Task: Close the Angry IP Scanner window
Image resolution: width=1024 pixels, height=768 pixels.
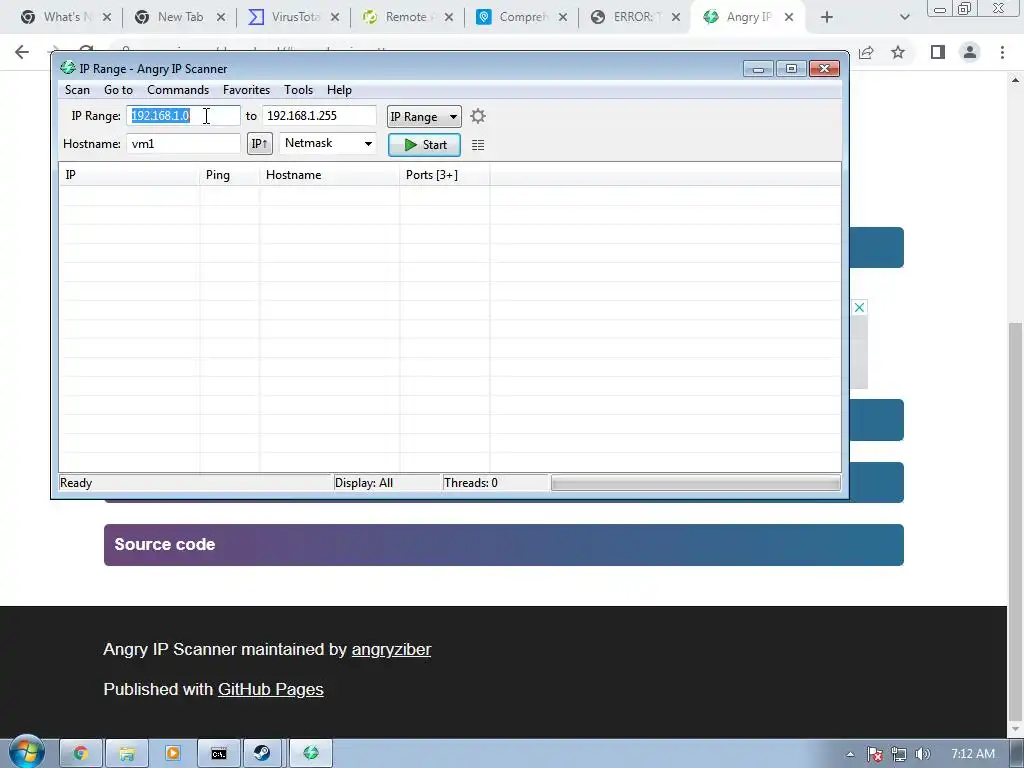Action: coord(824,69)
